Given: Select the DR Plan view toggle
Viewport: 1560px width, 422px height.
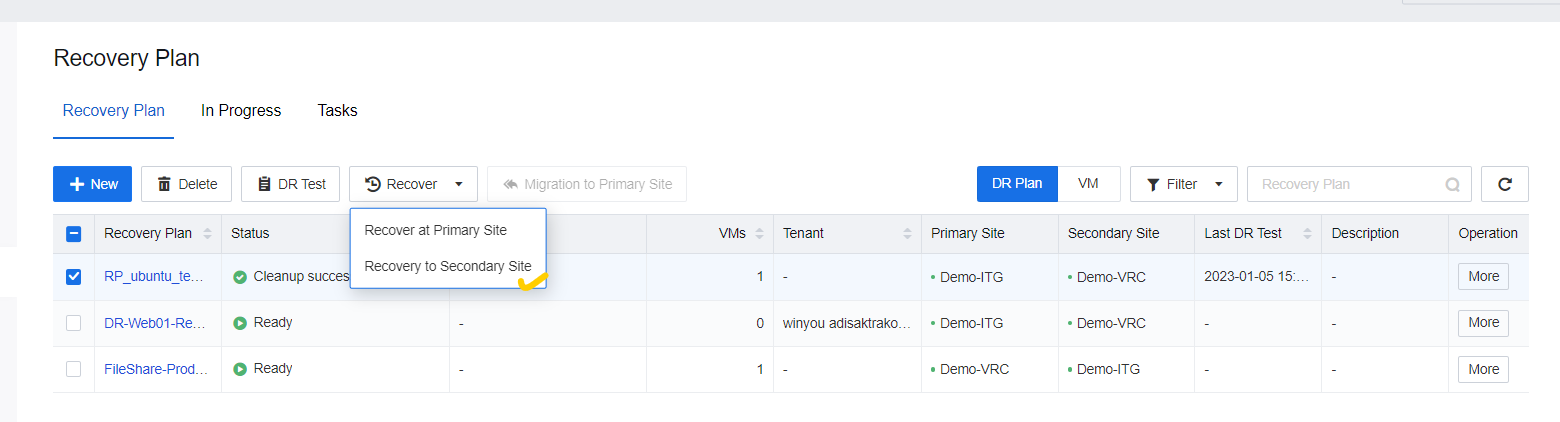Looking at the screenshot, I should pyautogui.click(x=1017, y=184).
